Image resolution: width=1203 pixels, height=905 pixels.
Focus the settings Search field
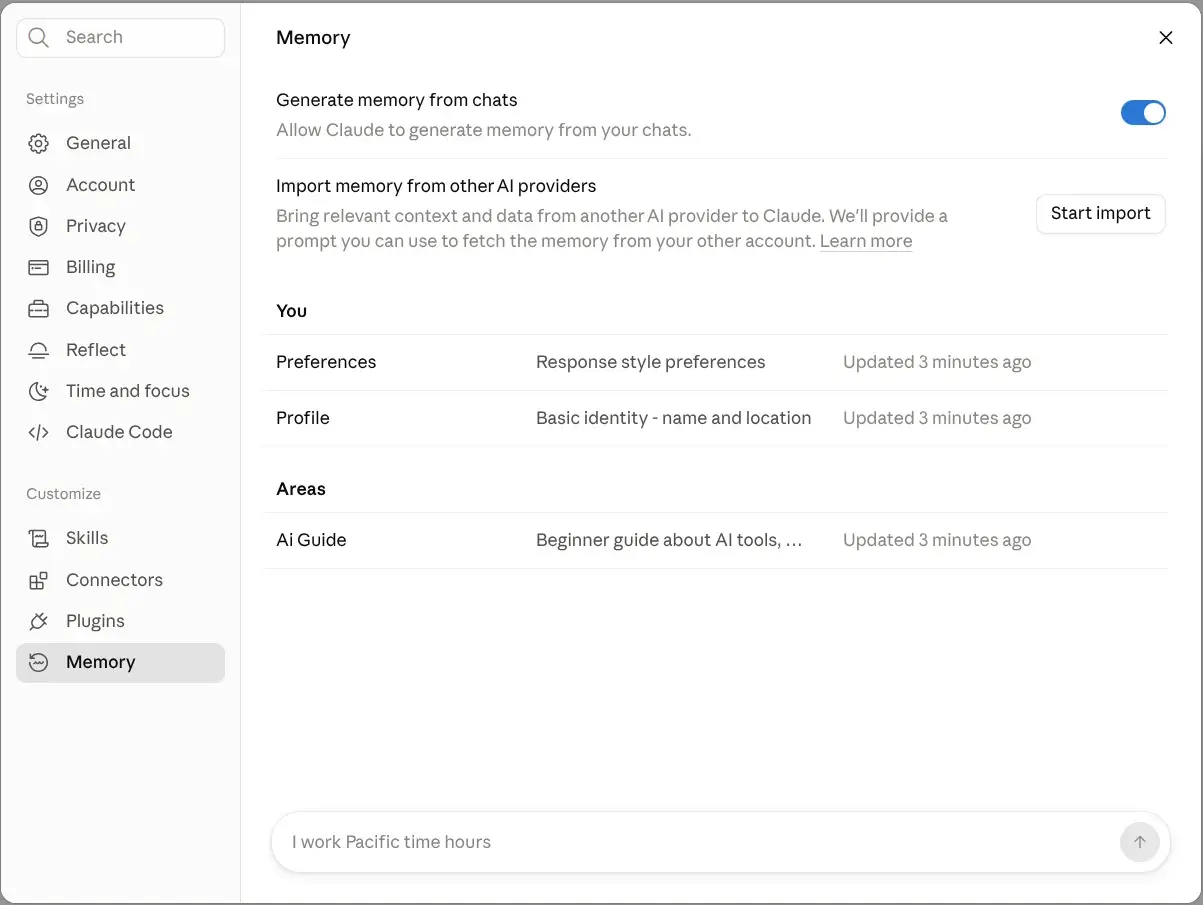(x=120, y=38)
